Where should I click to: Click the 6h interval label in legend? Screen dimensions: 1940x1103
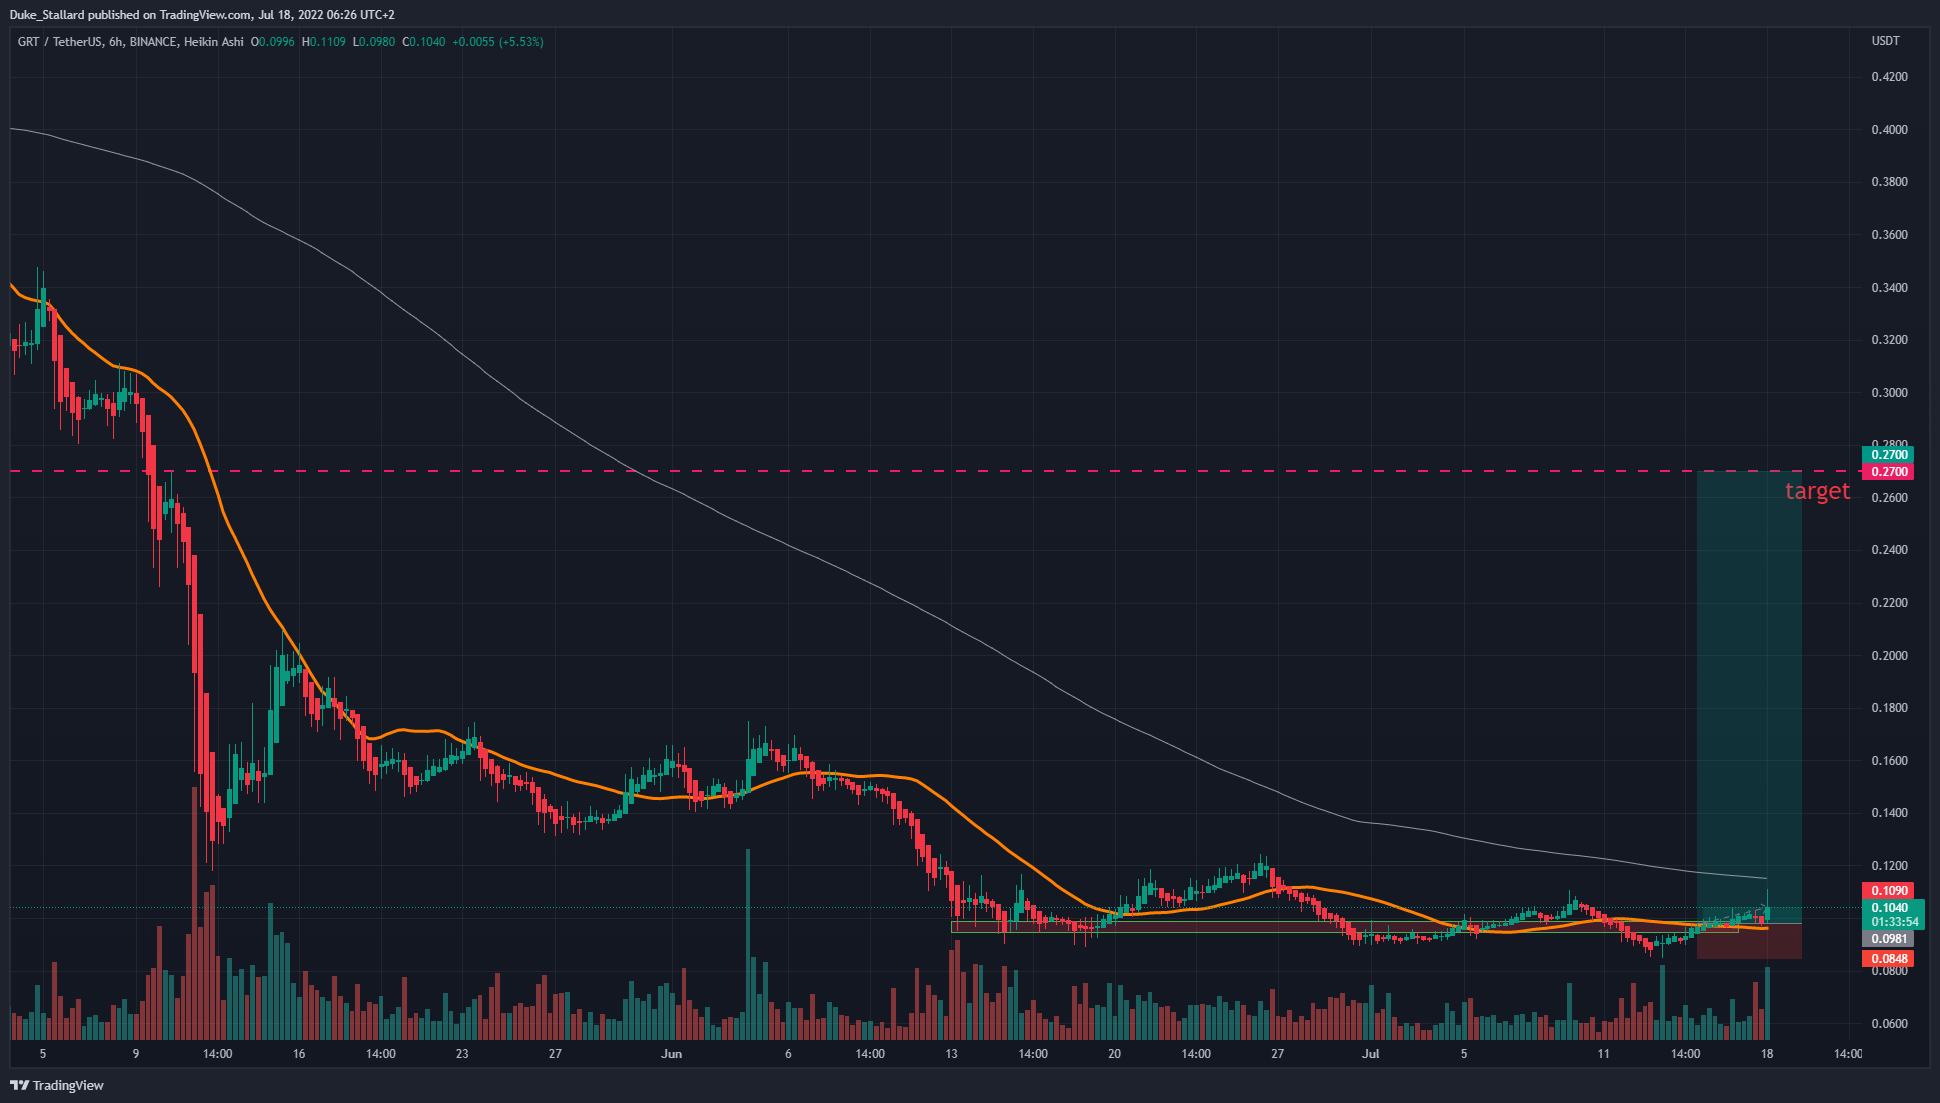pos(116,42)
